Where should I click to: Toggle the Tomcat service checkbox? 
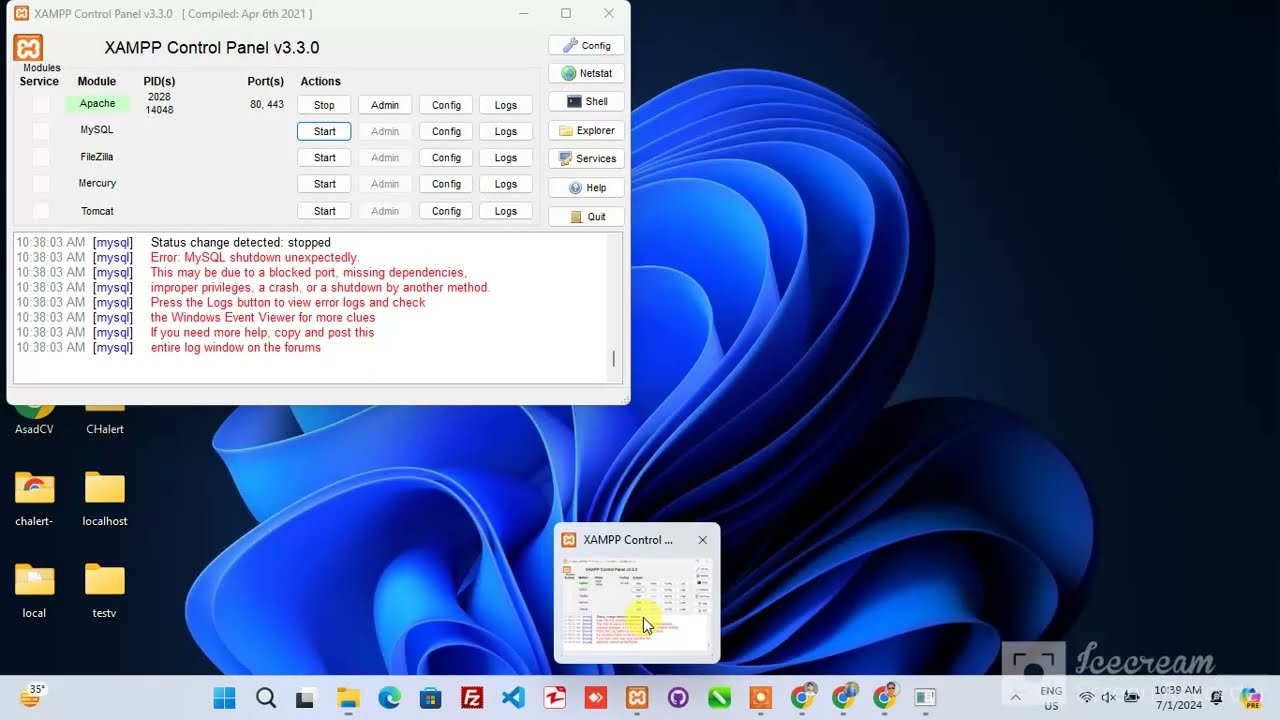[x=41, y=211]
